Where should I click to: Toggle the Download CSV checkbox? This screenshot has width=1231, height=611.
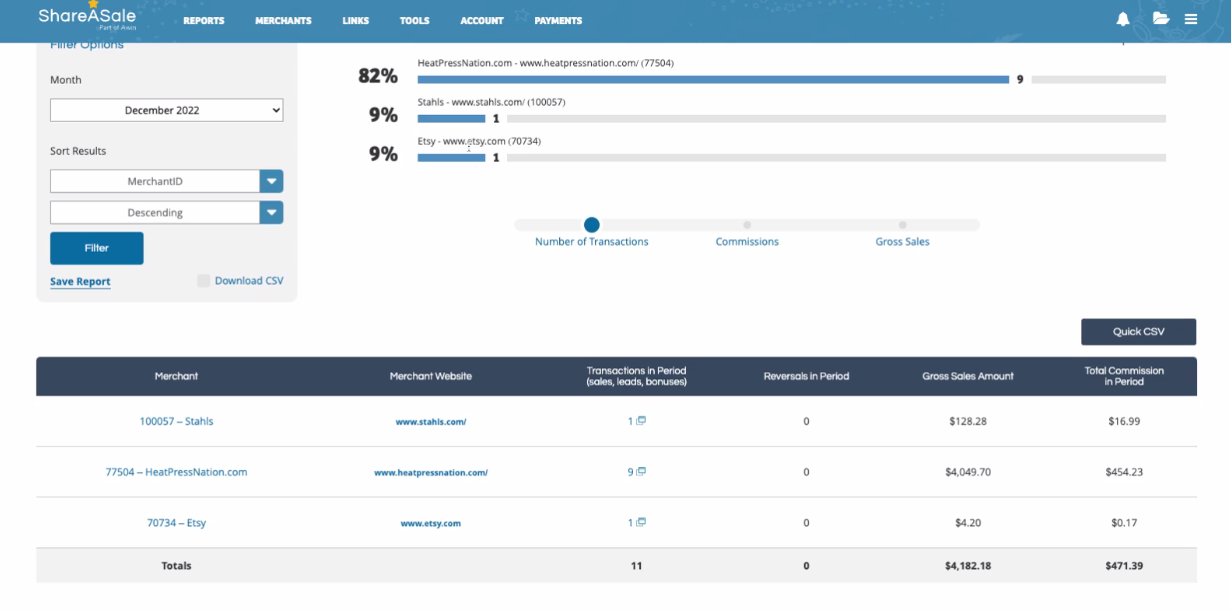coord(204,281)
